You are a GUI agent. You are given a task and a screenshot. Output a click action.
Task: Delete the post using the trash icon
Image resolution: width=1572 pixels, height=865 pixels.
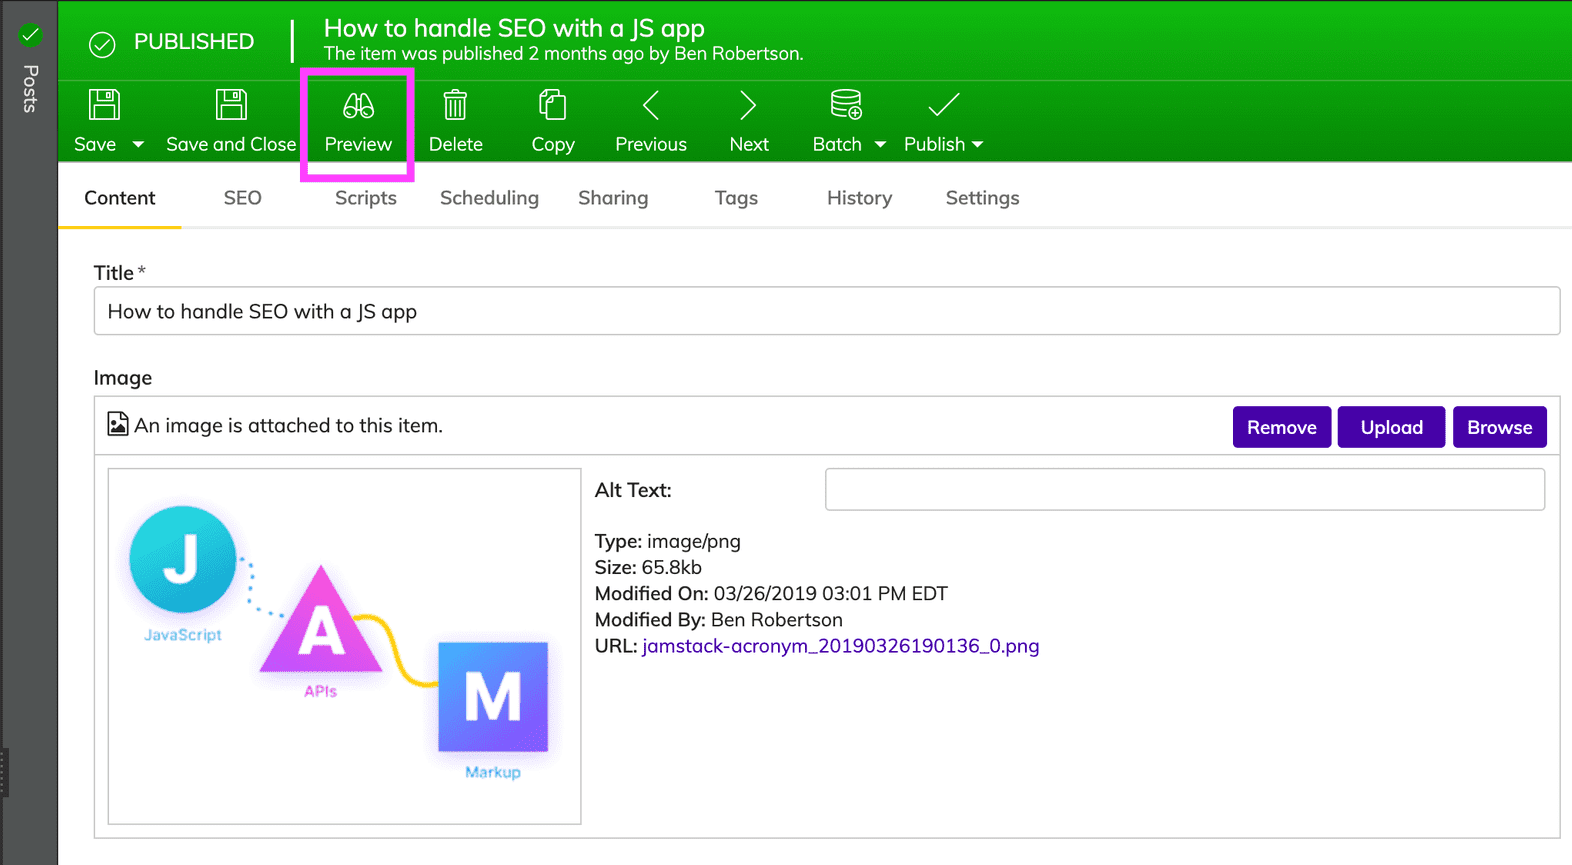tap(455, 106)
